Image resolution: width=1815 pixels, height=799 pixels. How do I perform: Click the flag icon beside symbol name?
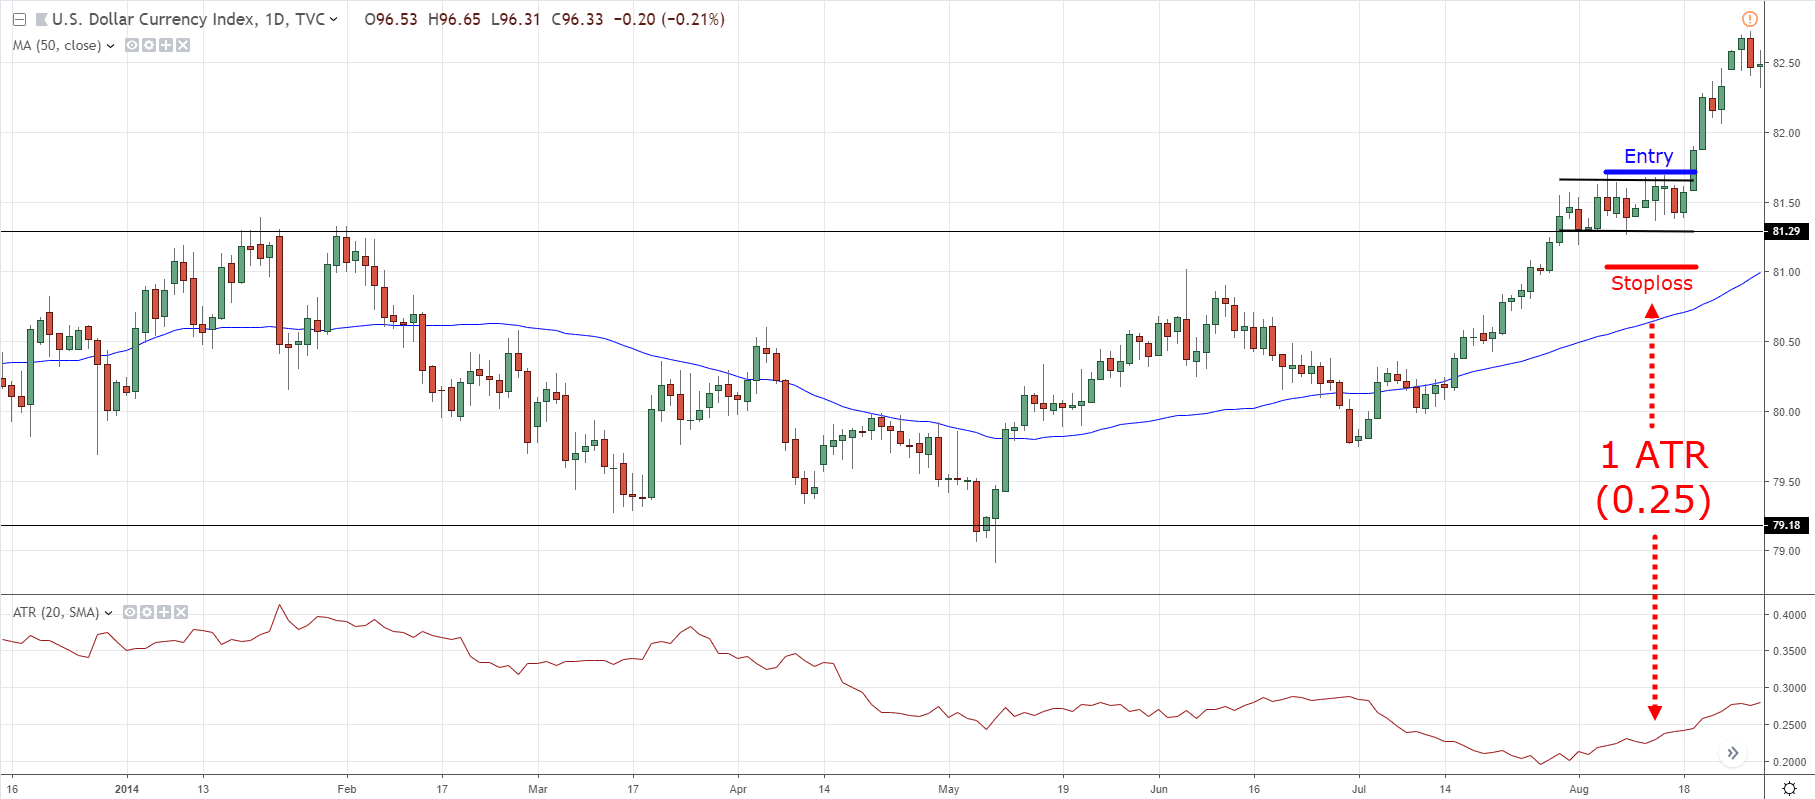(41, 19)
